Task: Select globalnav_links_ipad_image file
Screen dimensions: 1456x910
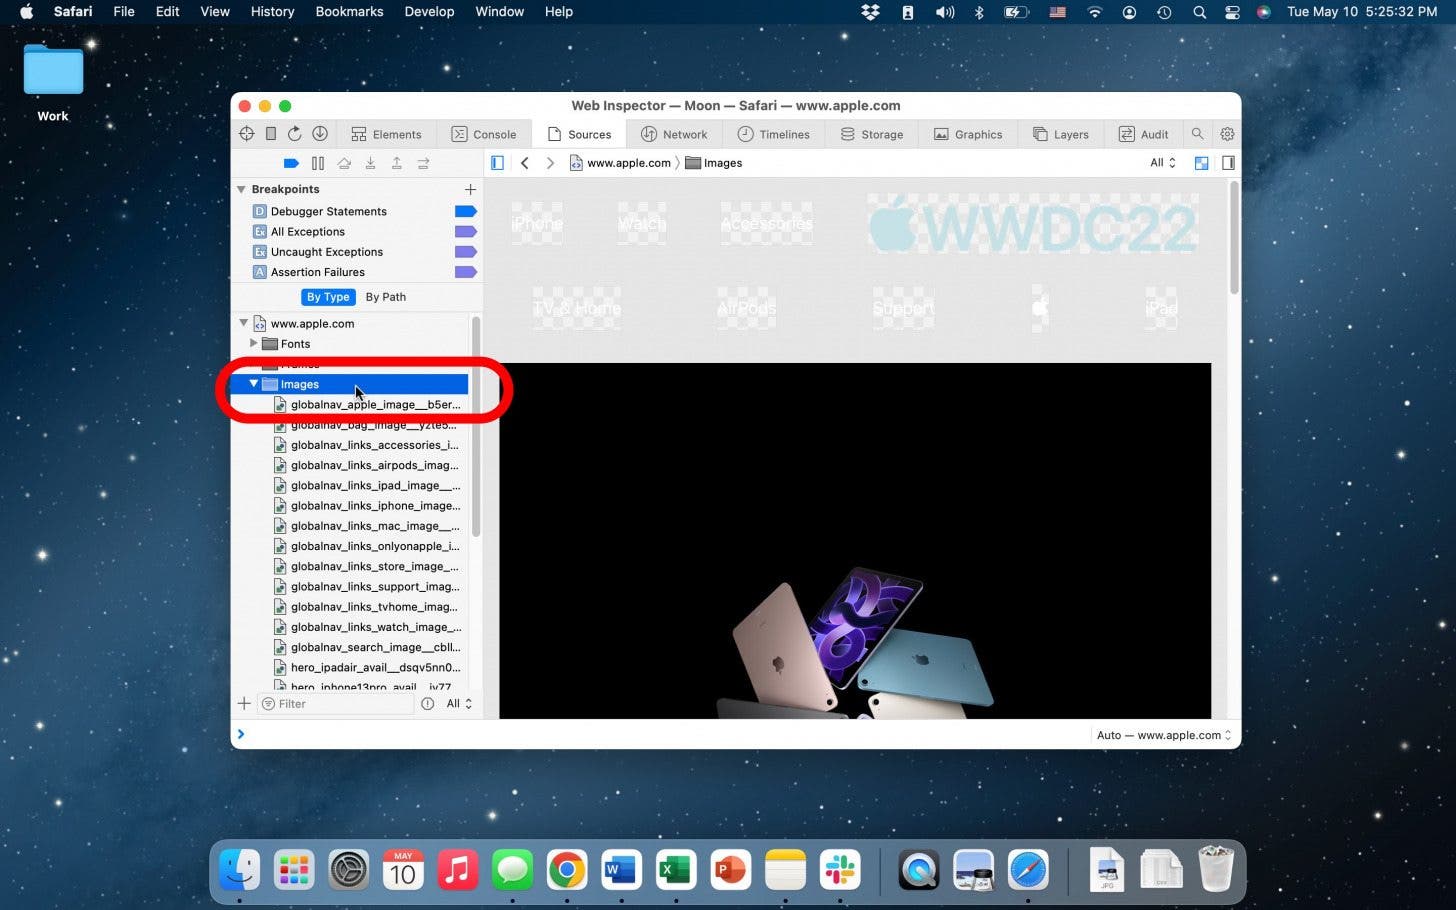Action: point(367,485)
